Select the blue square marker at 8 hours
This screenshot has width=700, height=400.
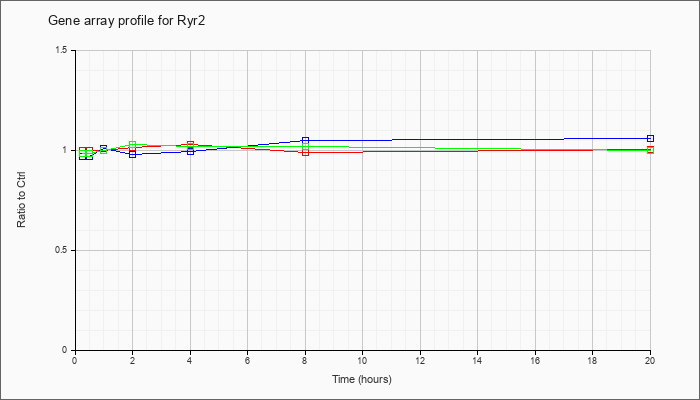tap(305, 140)
